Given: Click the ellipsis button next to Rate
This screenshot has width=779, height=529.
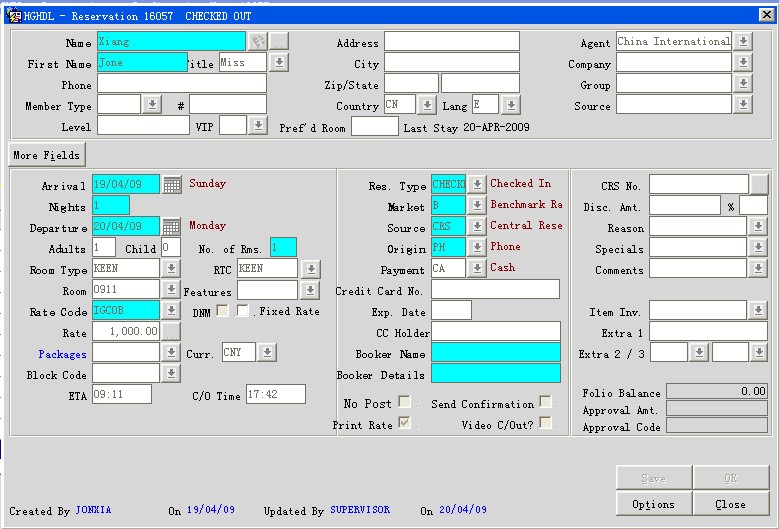Looking at the screenshot, I should 172,332.
